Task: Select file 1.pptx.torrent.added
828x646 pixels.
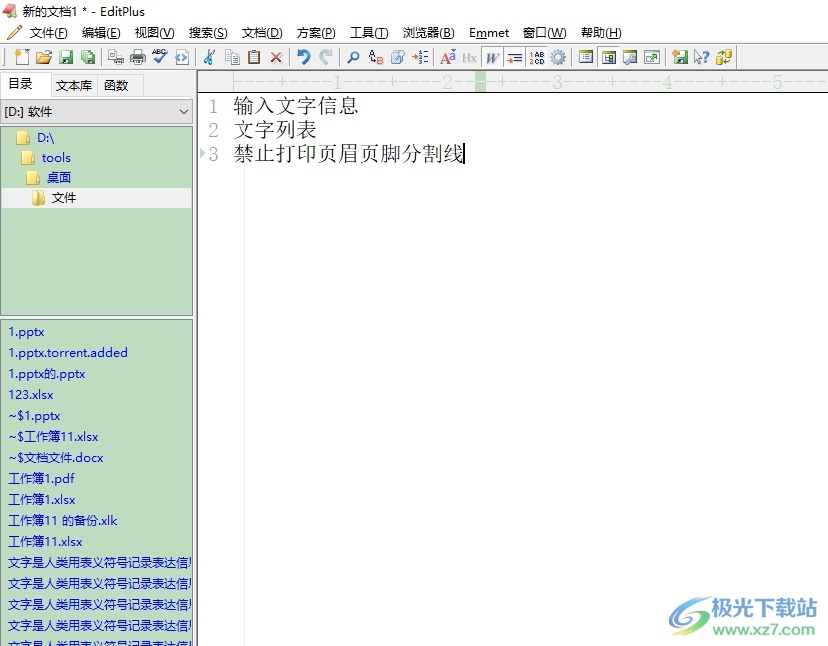Action: pyautogui.click(x=68, y=353)
